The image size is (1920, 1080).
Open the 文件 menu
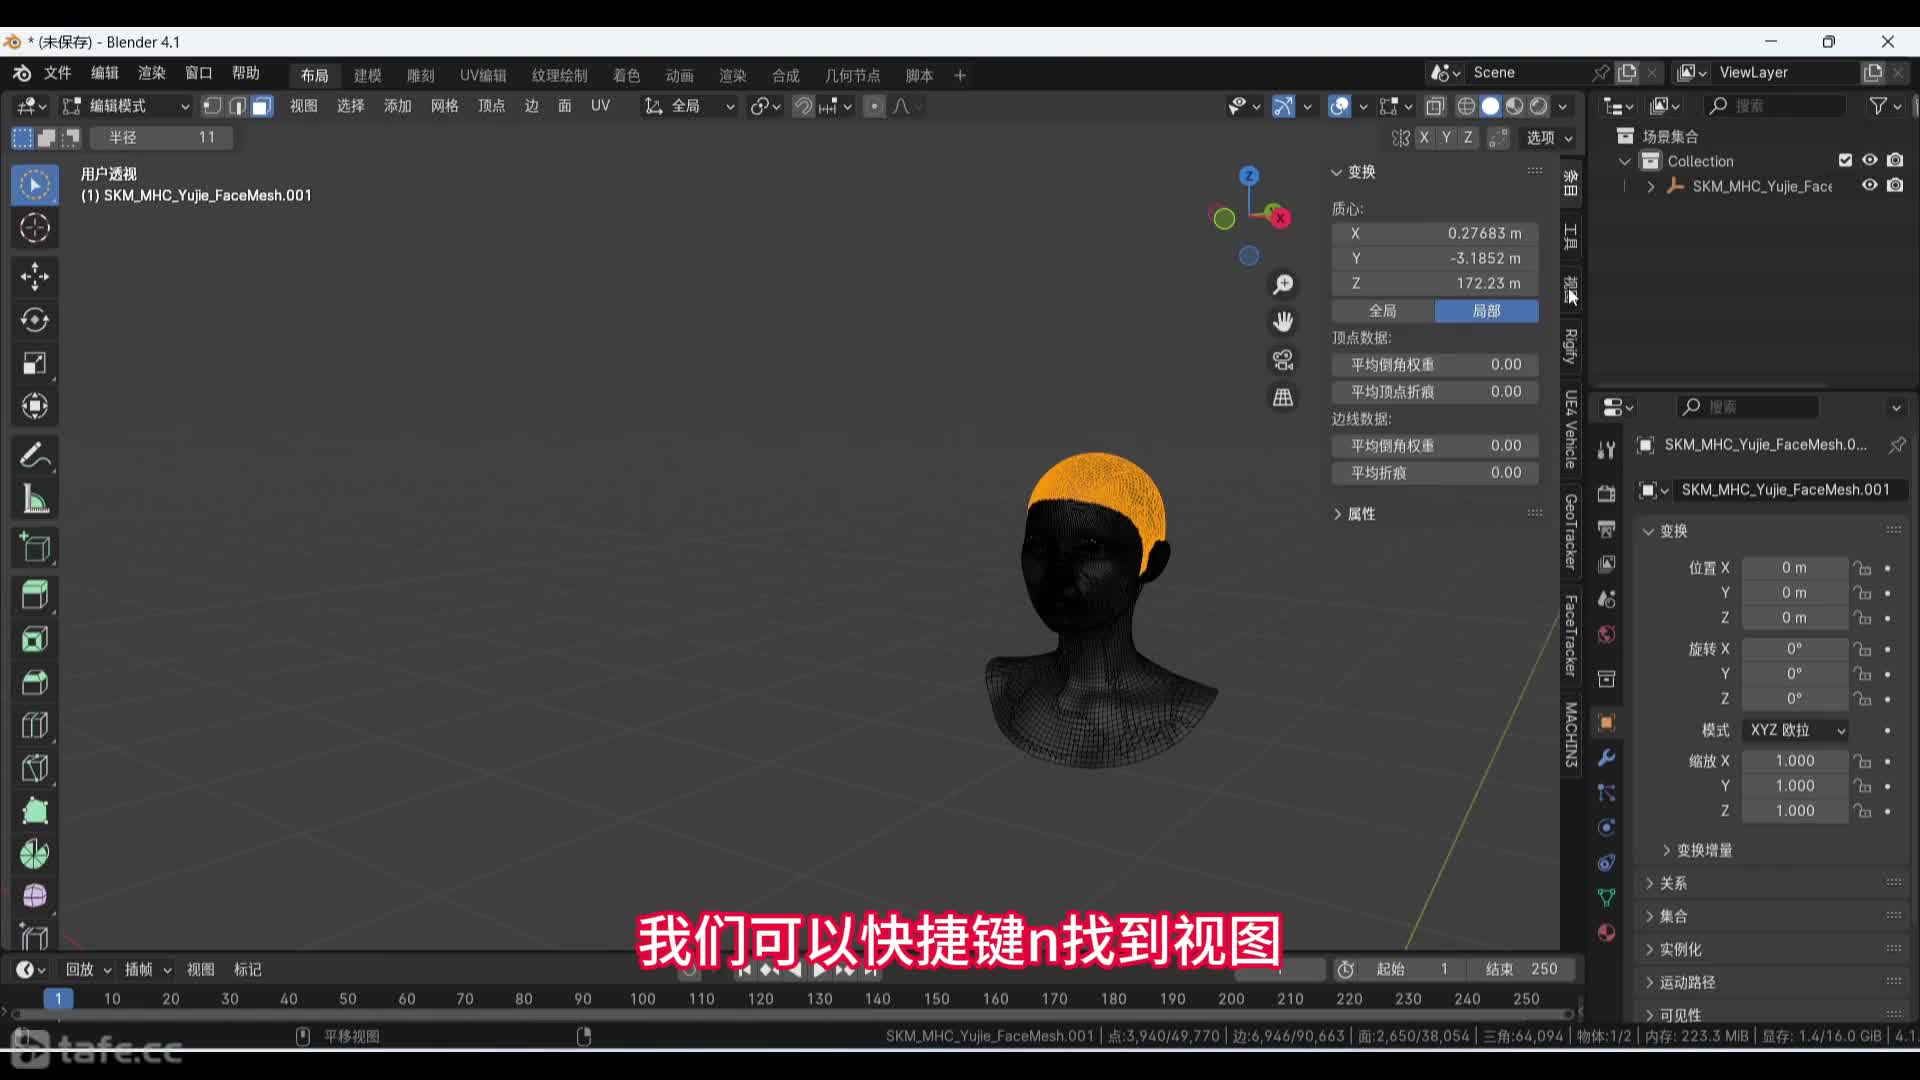[57, 72]
